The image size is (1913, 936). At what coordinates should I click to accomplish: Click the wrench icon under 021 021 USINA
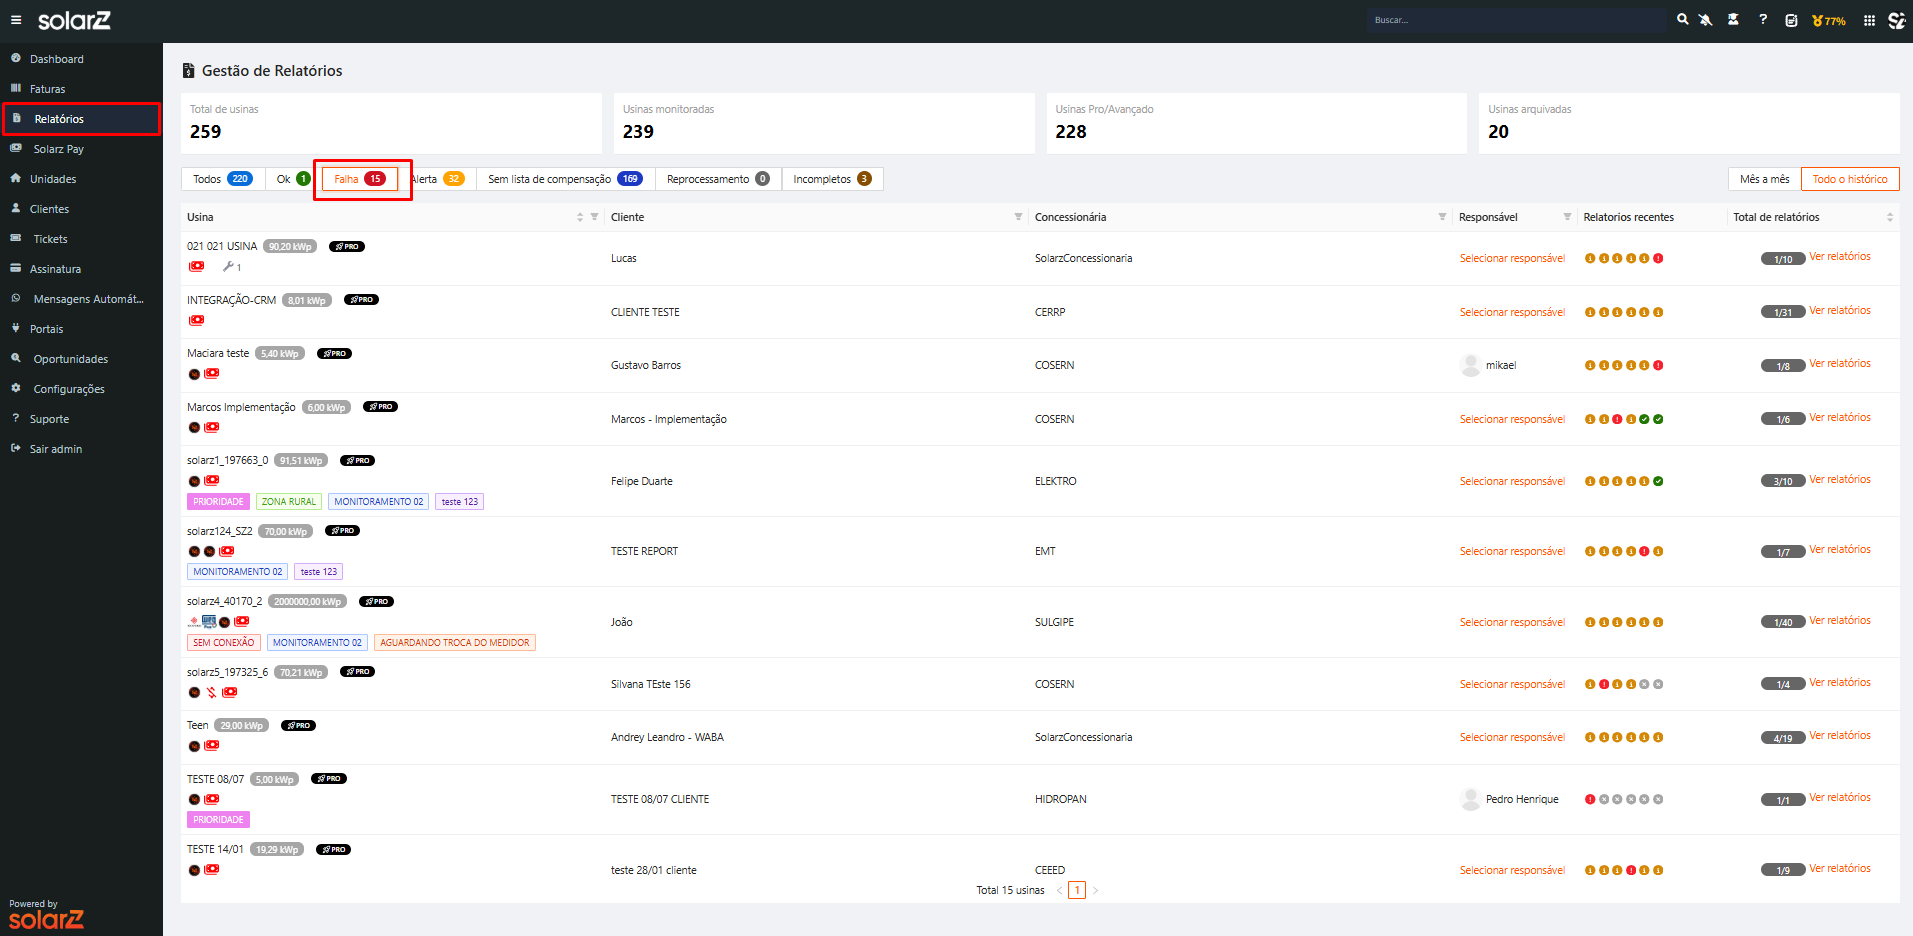tap(228, 266)
